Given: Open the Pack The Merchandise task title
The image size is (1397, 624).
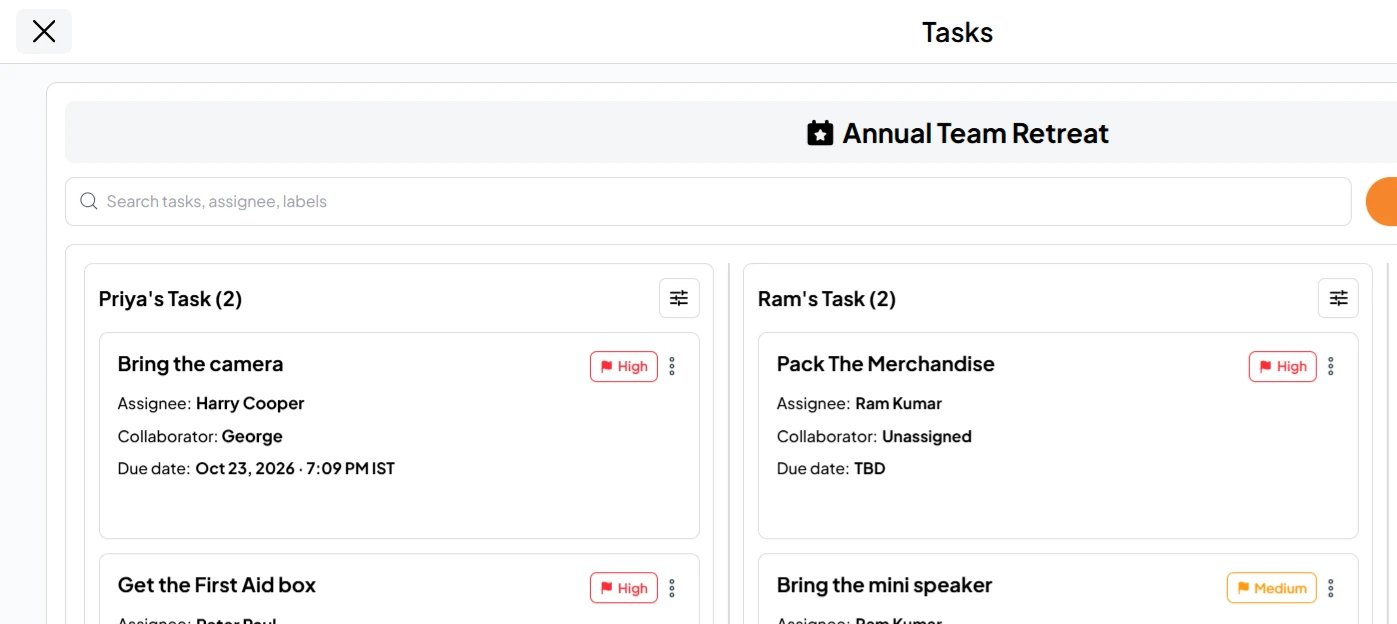Looking at the screenshot, I should (x=886, y=364).
